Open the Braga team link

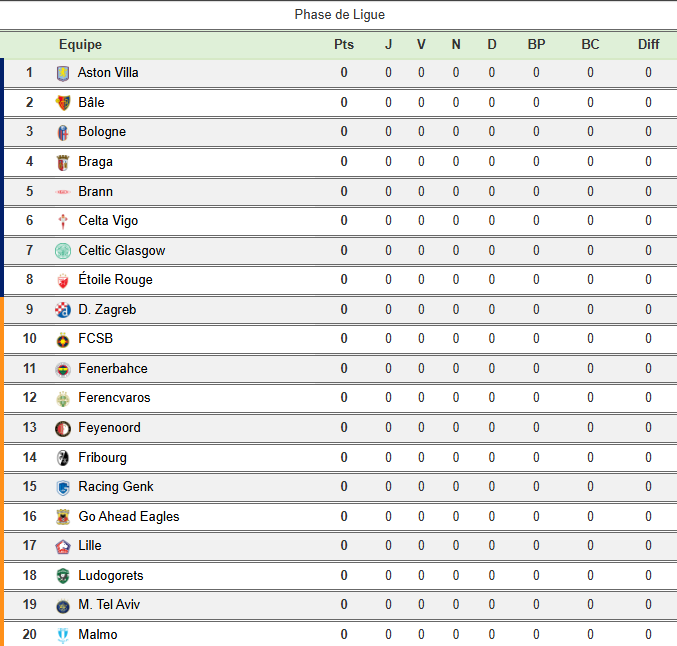(95, 161)
